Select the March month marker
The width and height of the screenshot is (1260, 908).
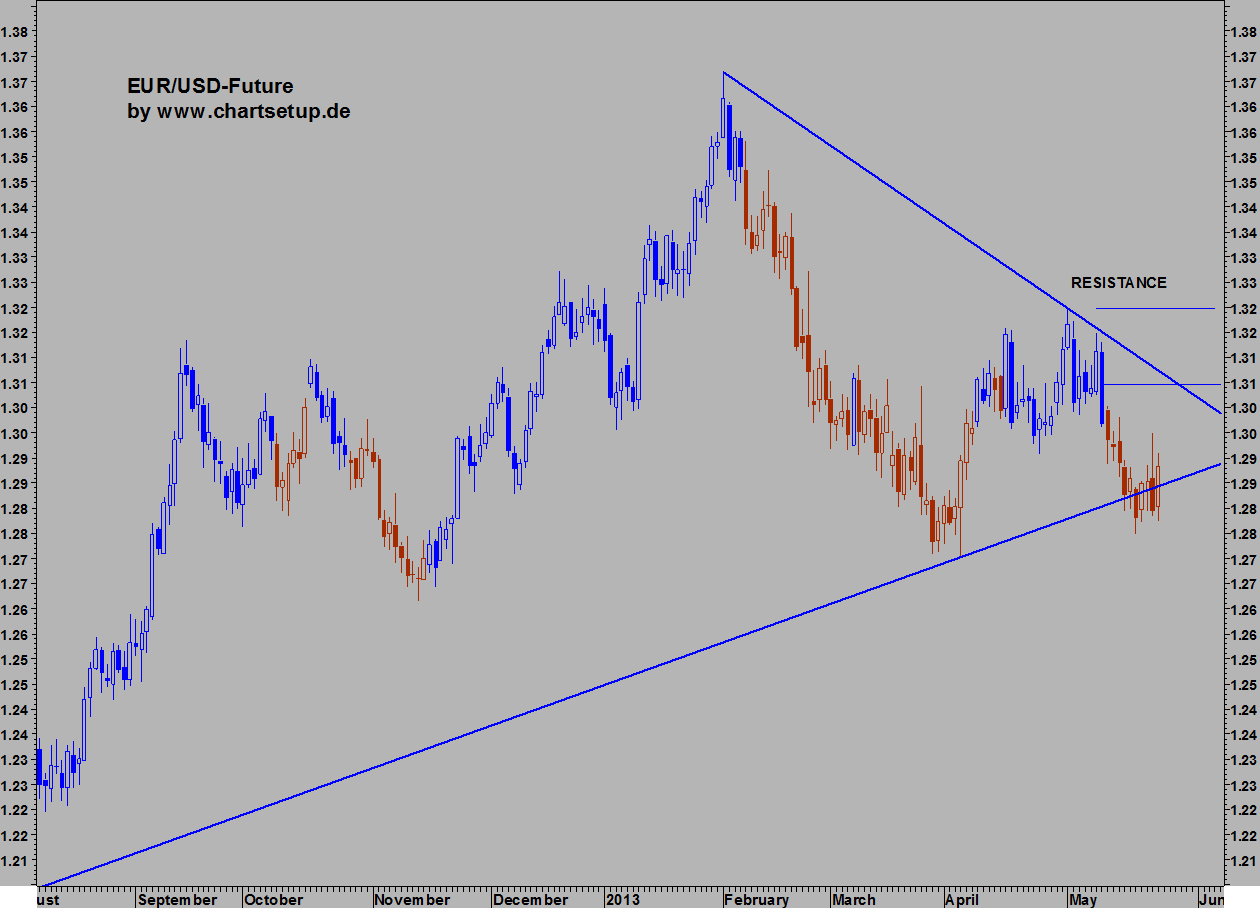856,899
